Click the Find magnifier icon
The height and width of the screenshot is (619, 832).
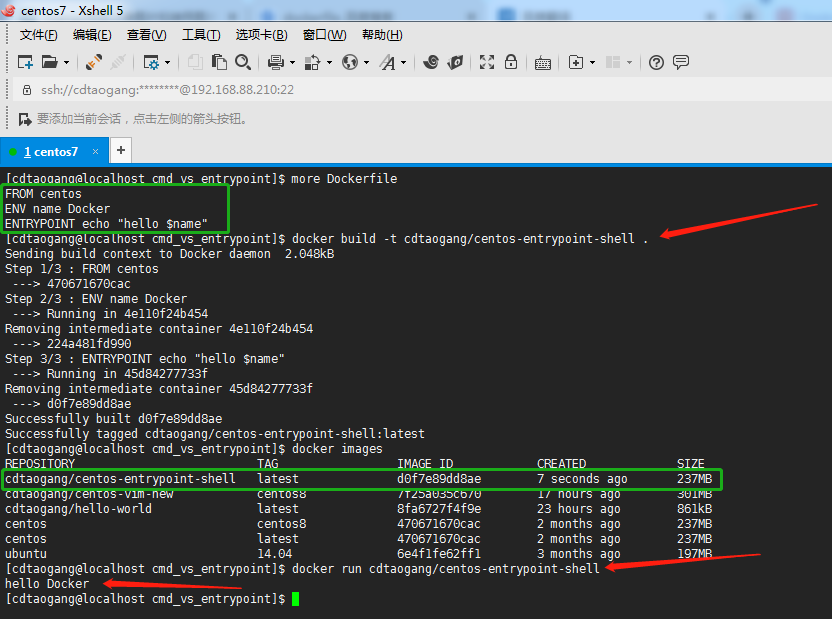coord(243,62)
